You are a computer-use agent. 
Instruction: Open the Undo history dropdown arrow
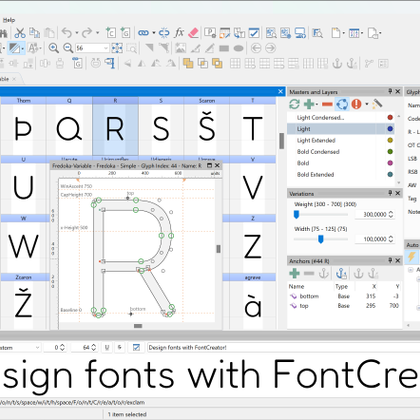point(77,33)
